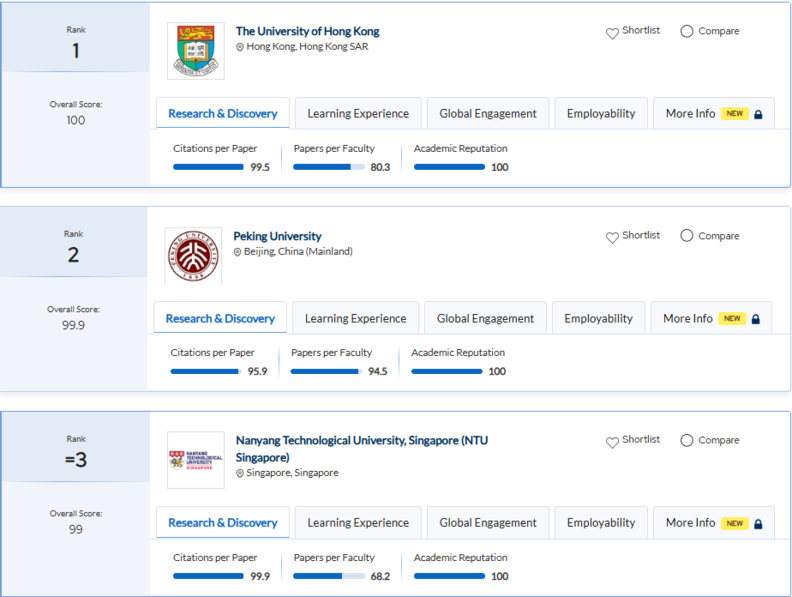792x597 pixels.
Task: Click the Rank 2 badge panel
Action: [x=73, y=243]
